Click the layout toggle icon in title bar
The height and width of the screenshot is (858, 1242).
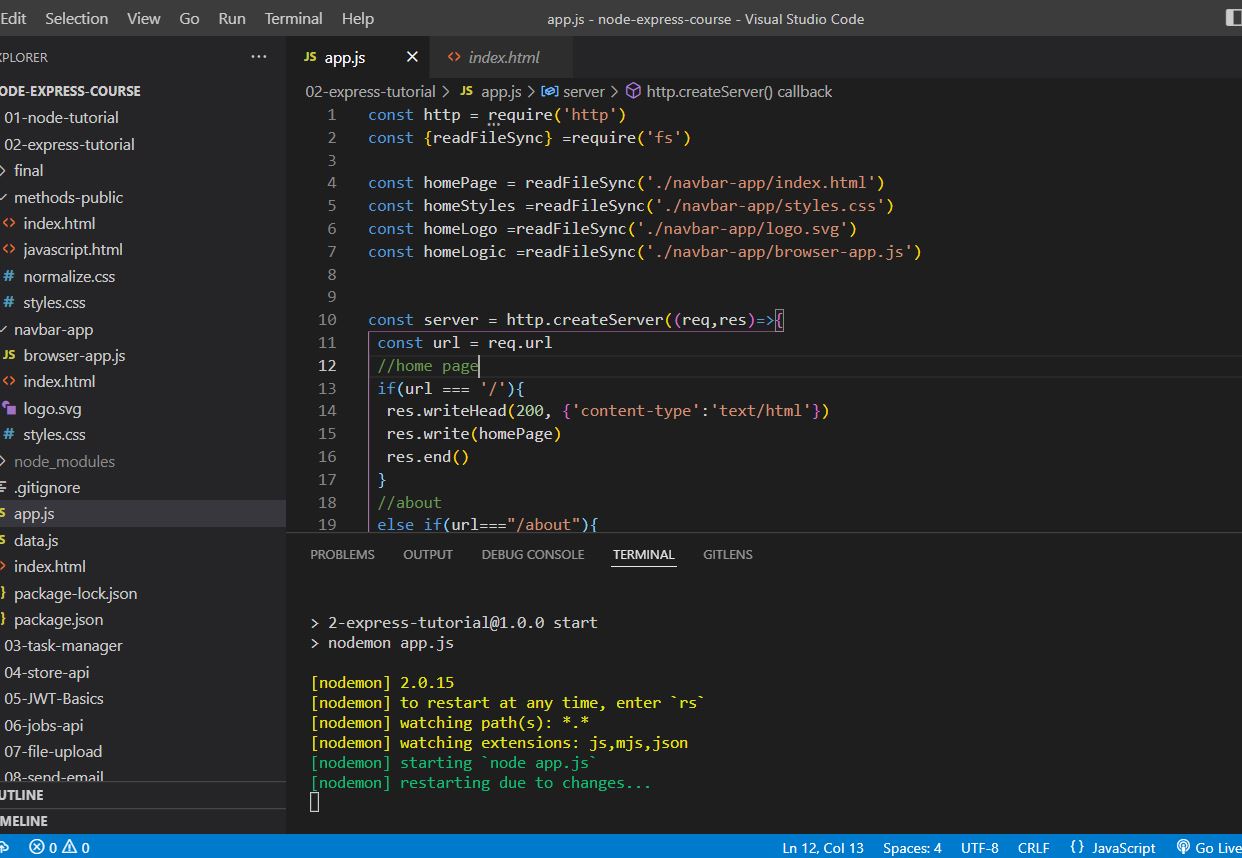pyautogui.click(x=1232, y=17)
